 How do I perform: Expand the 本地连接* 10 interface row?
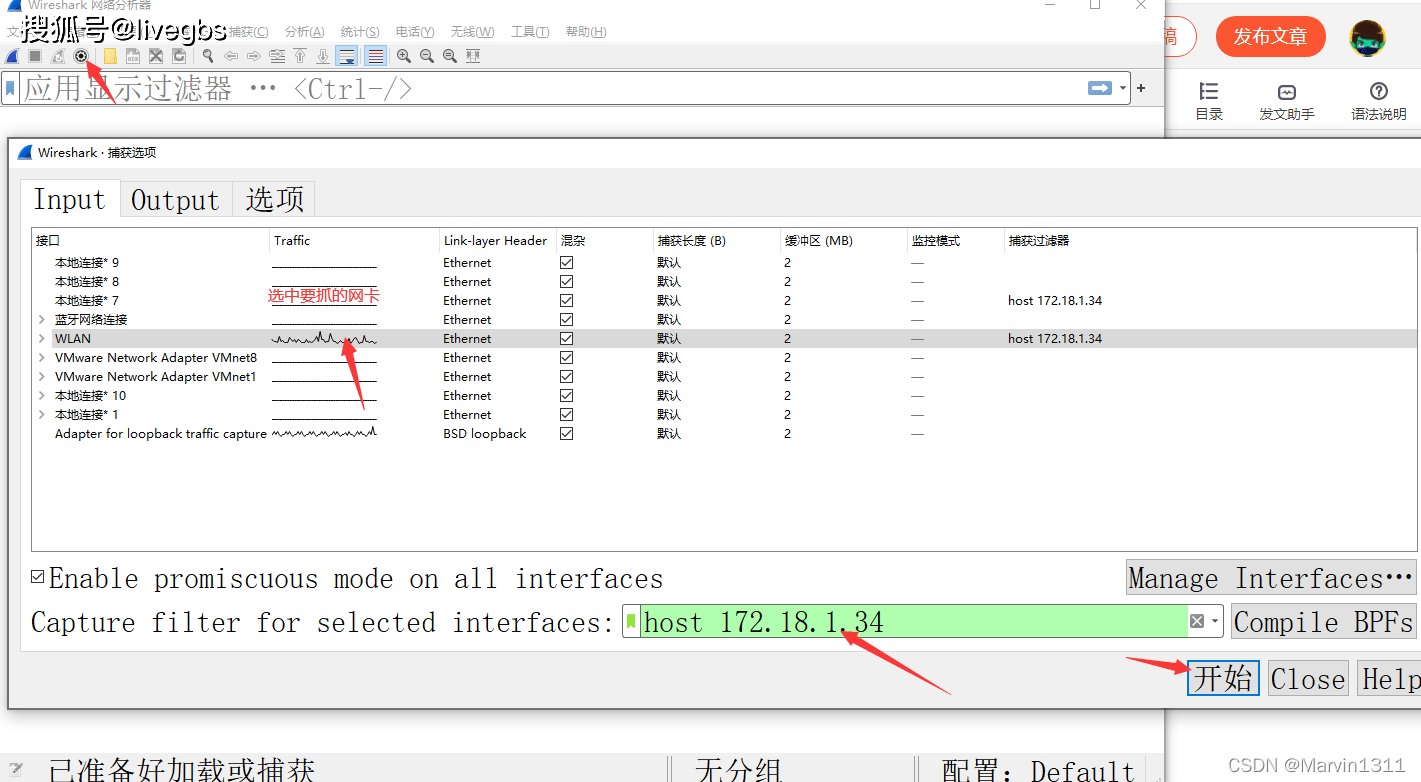(x=42, y=395)
